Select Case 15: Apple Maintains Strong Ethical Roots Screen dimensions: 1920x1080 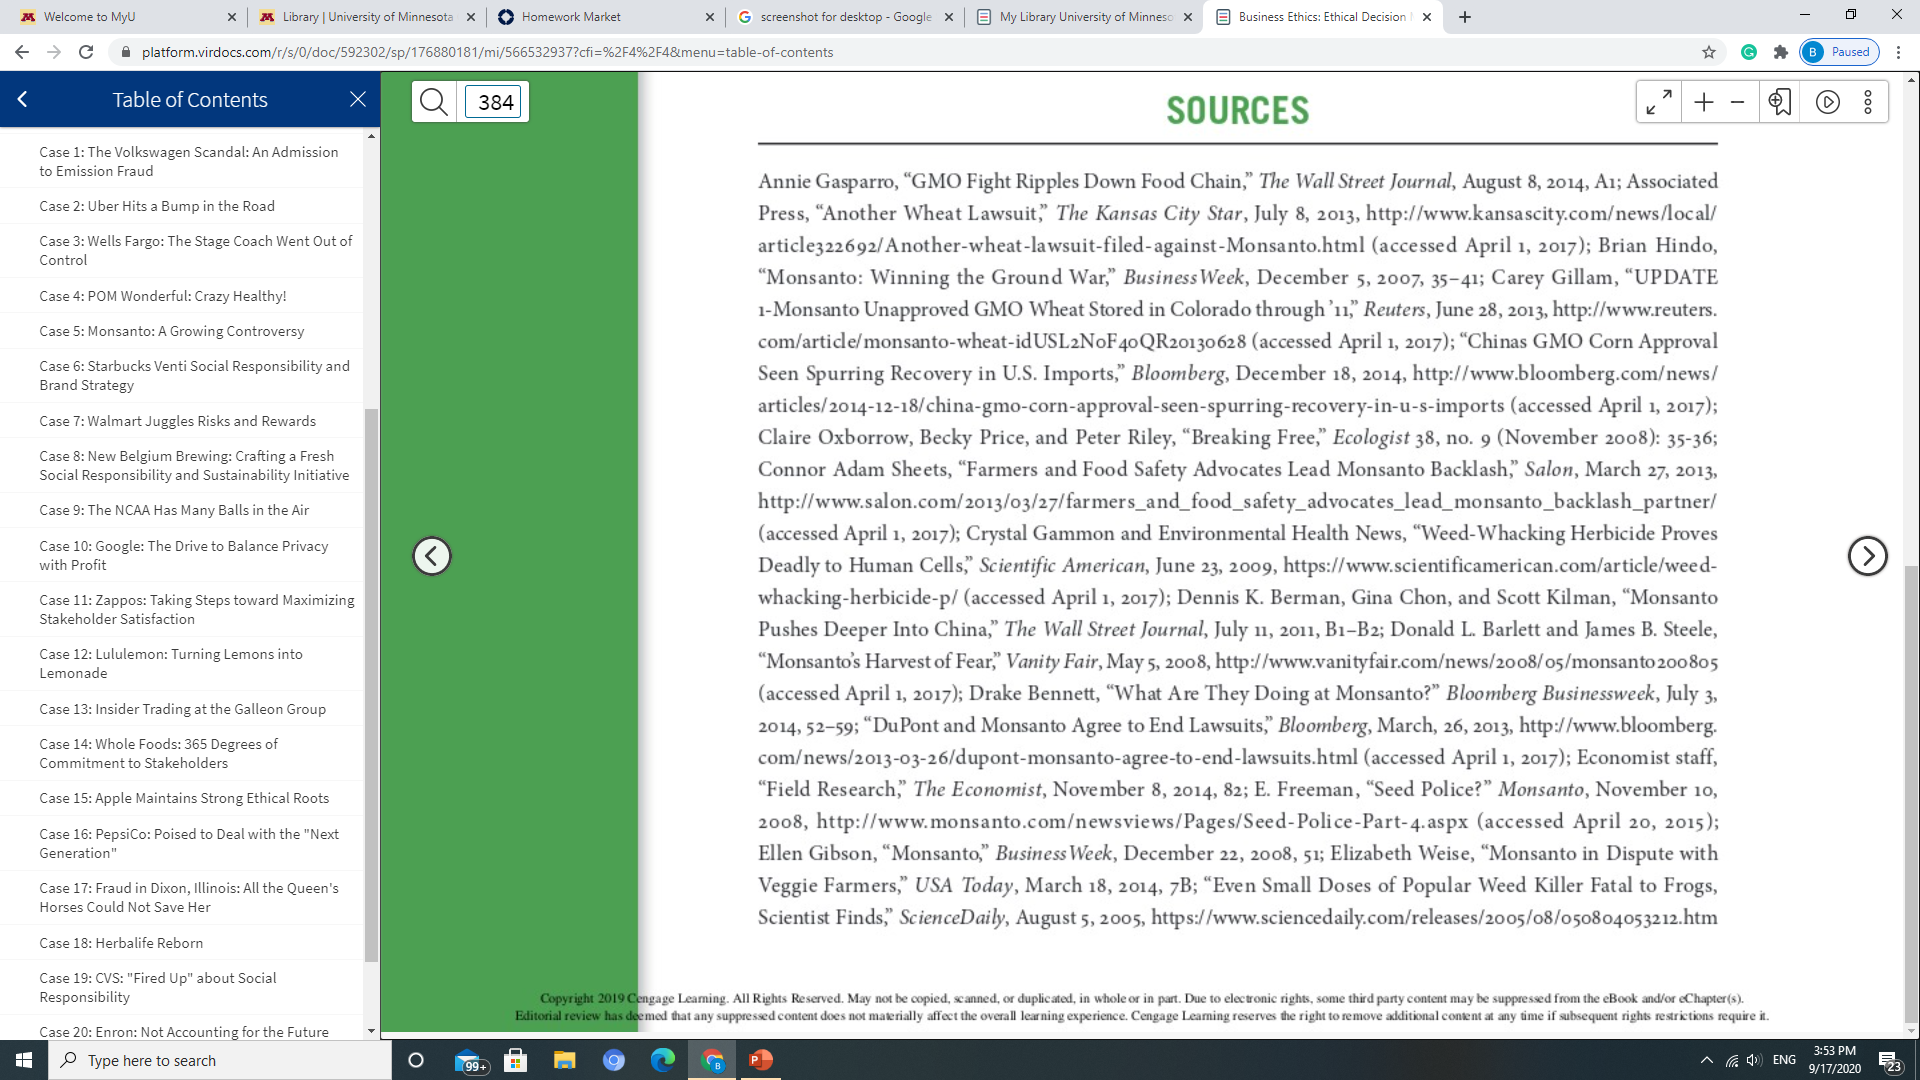[184, 798]
